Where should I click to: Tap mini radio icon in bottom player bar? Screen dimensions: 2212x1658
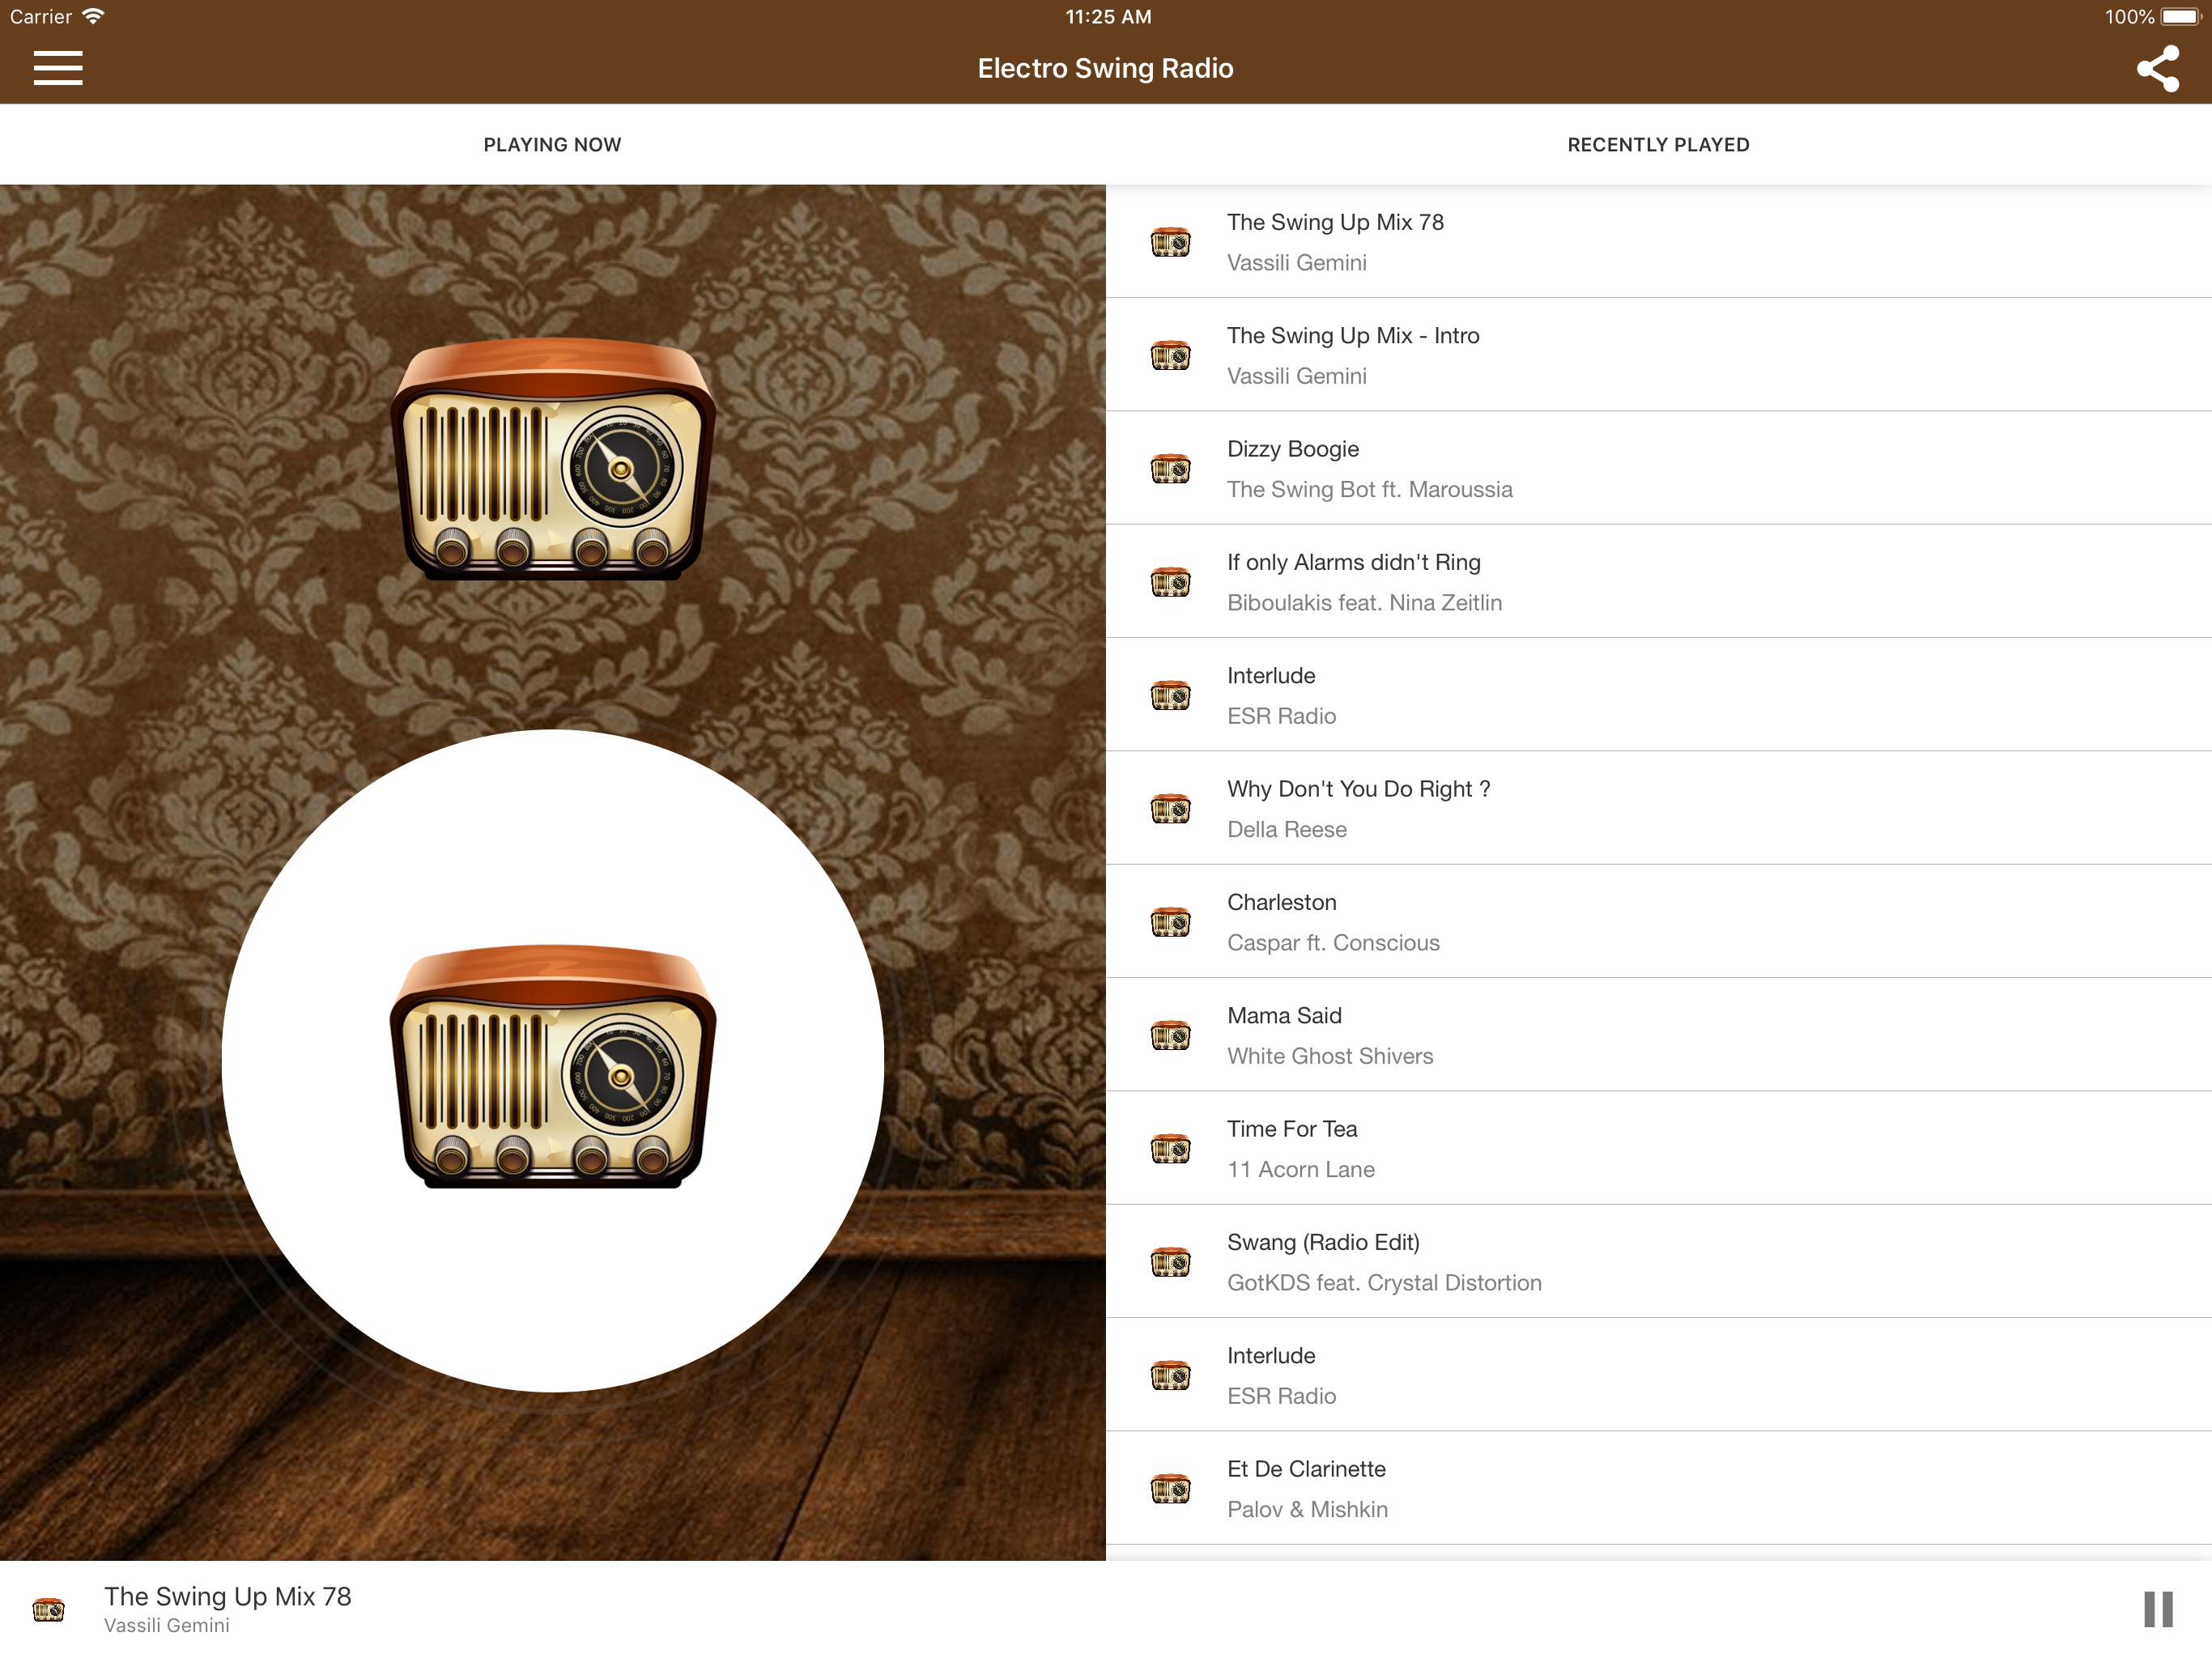coord(48,1609)
